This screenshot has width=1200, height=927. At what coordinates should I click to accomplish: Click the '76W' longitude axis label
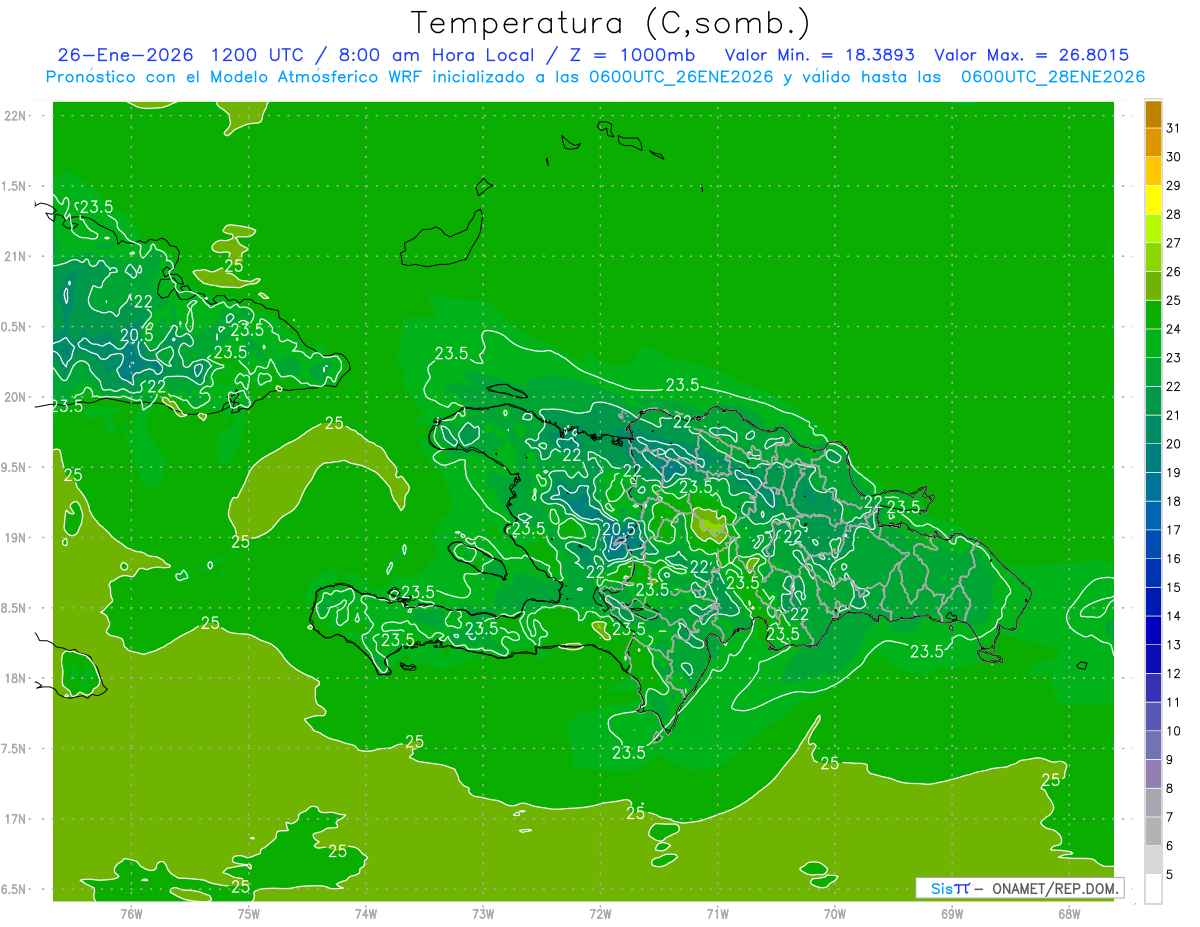131,915
